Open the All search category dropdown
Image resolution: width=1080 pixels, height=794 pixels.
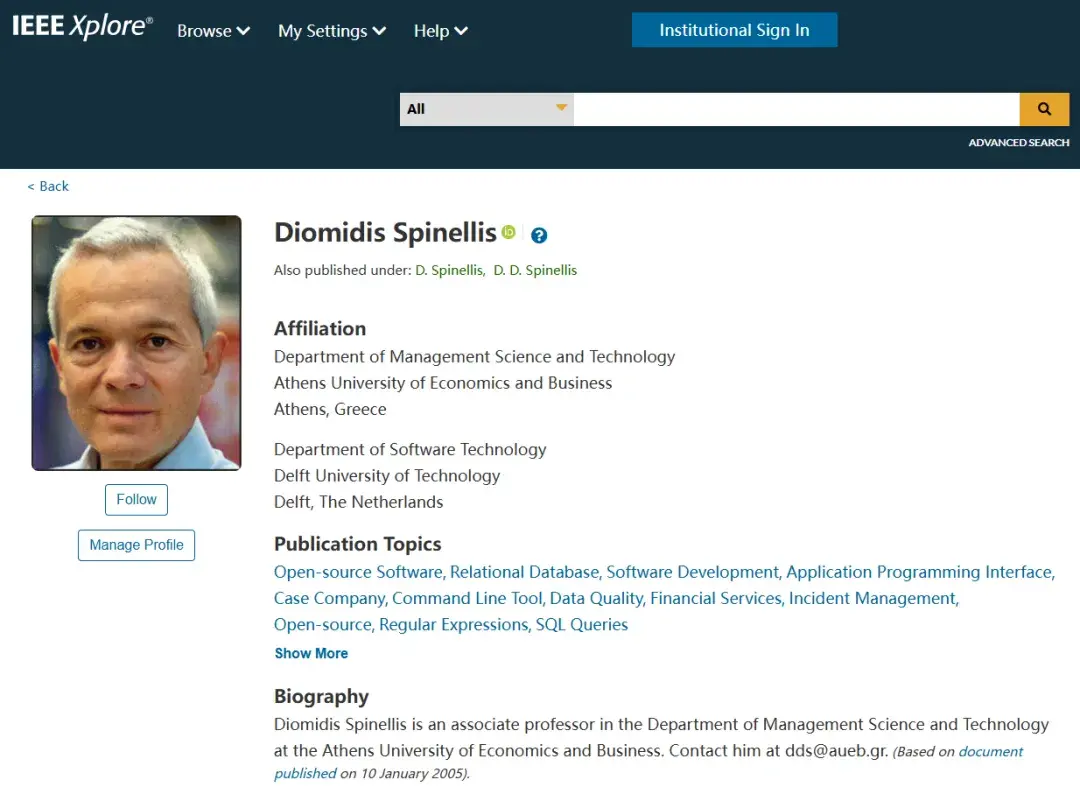tap(486, 109)
